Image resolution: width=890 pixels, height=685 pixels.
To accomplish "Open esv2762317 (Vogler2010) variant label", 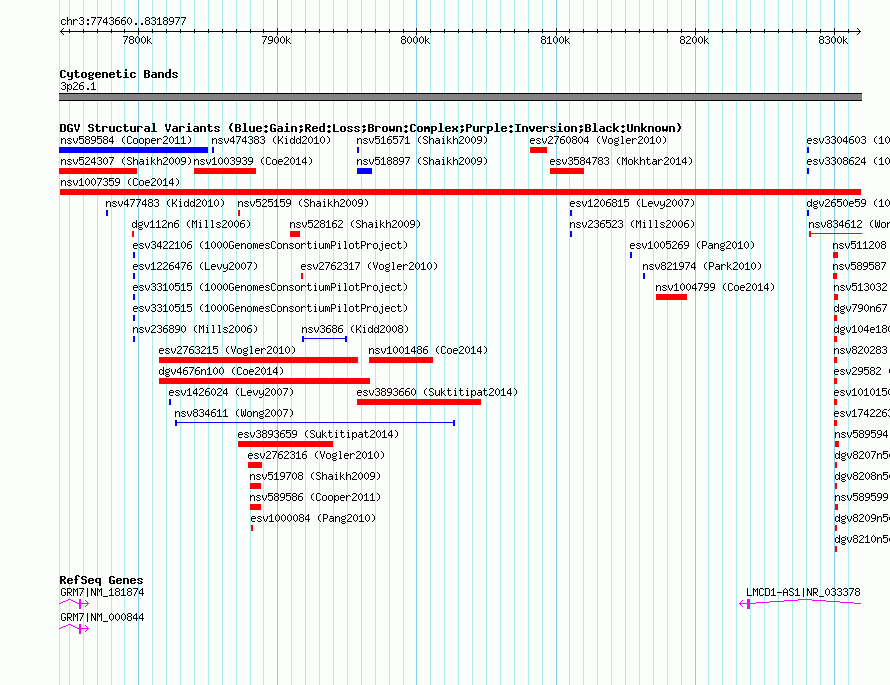I will (369, 266).
